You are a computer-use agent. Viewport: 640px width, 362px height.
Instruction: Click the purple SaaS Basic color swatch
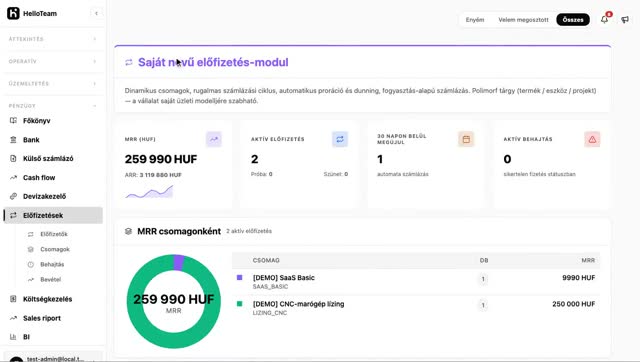pyautogui.click(x=240, y=278)
